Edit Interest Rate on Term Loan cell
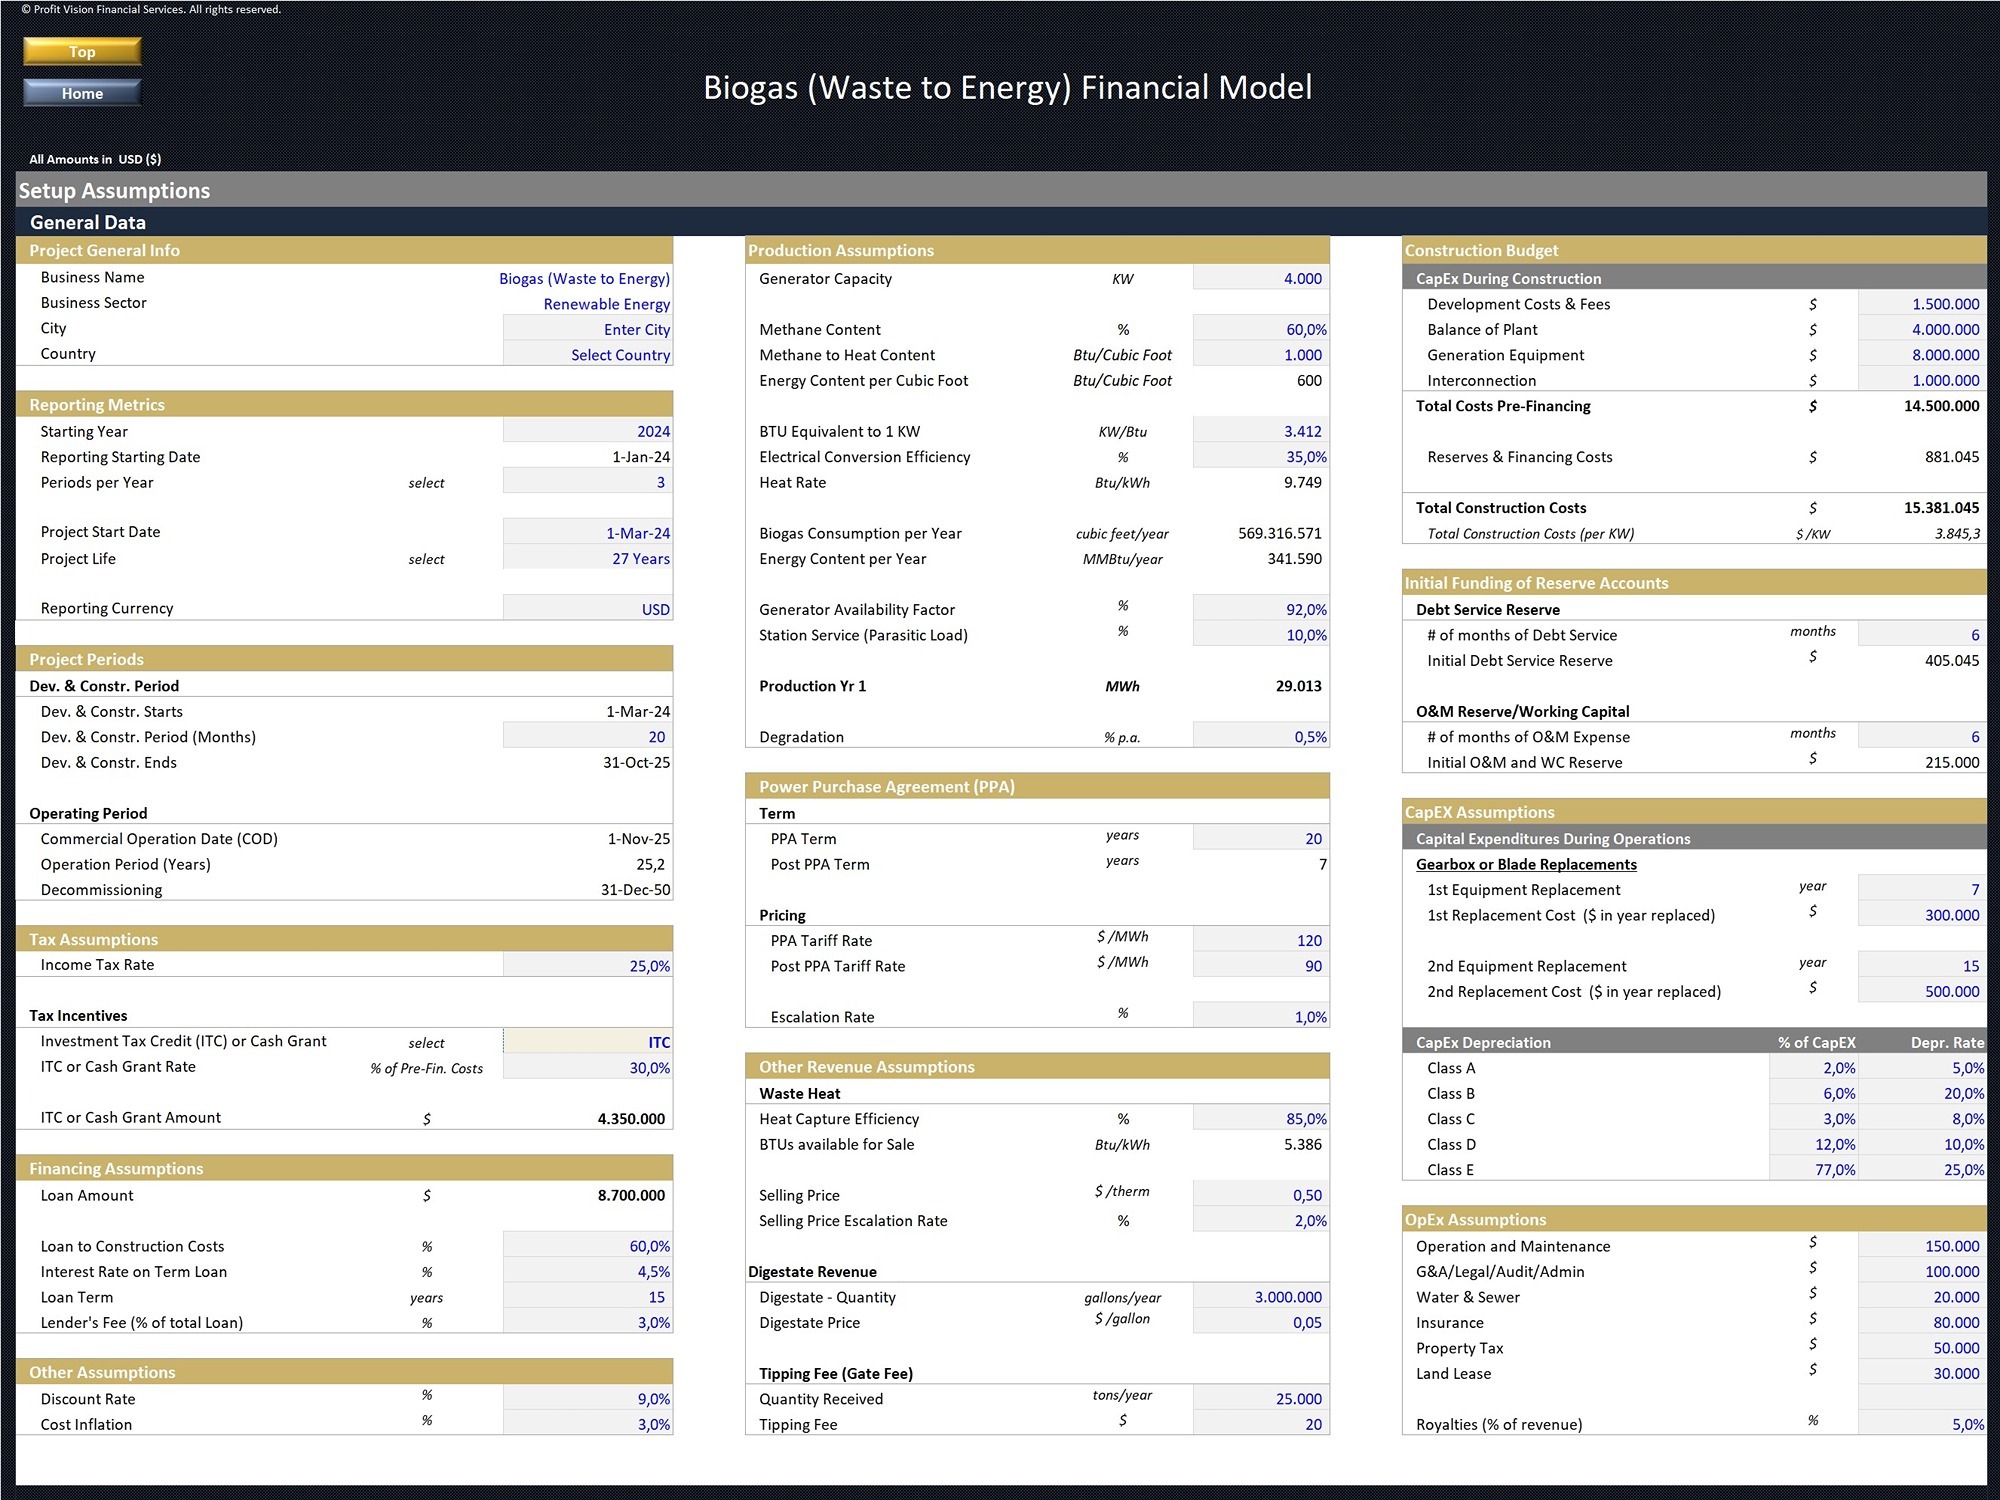2000x1500 pixels. tap(588, 1272)
